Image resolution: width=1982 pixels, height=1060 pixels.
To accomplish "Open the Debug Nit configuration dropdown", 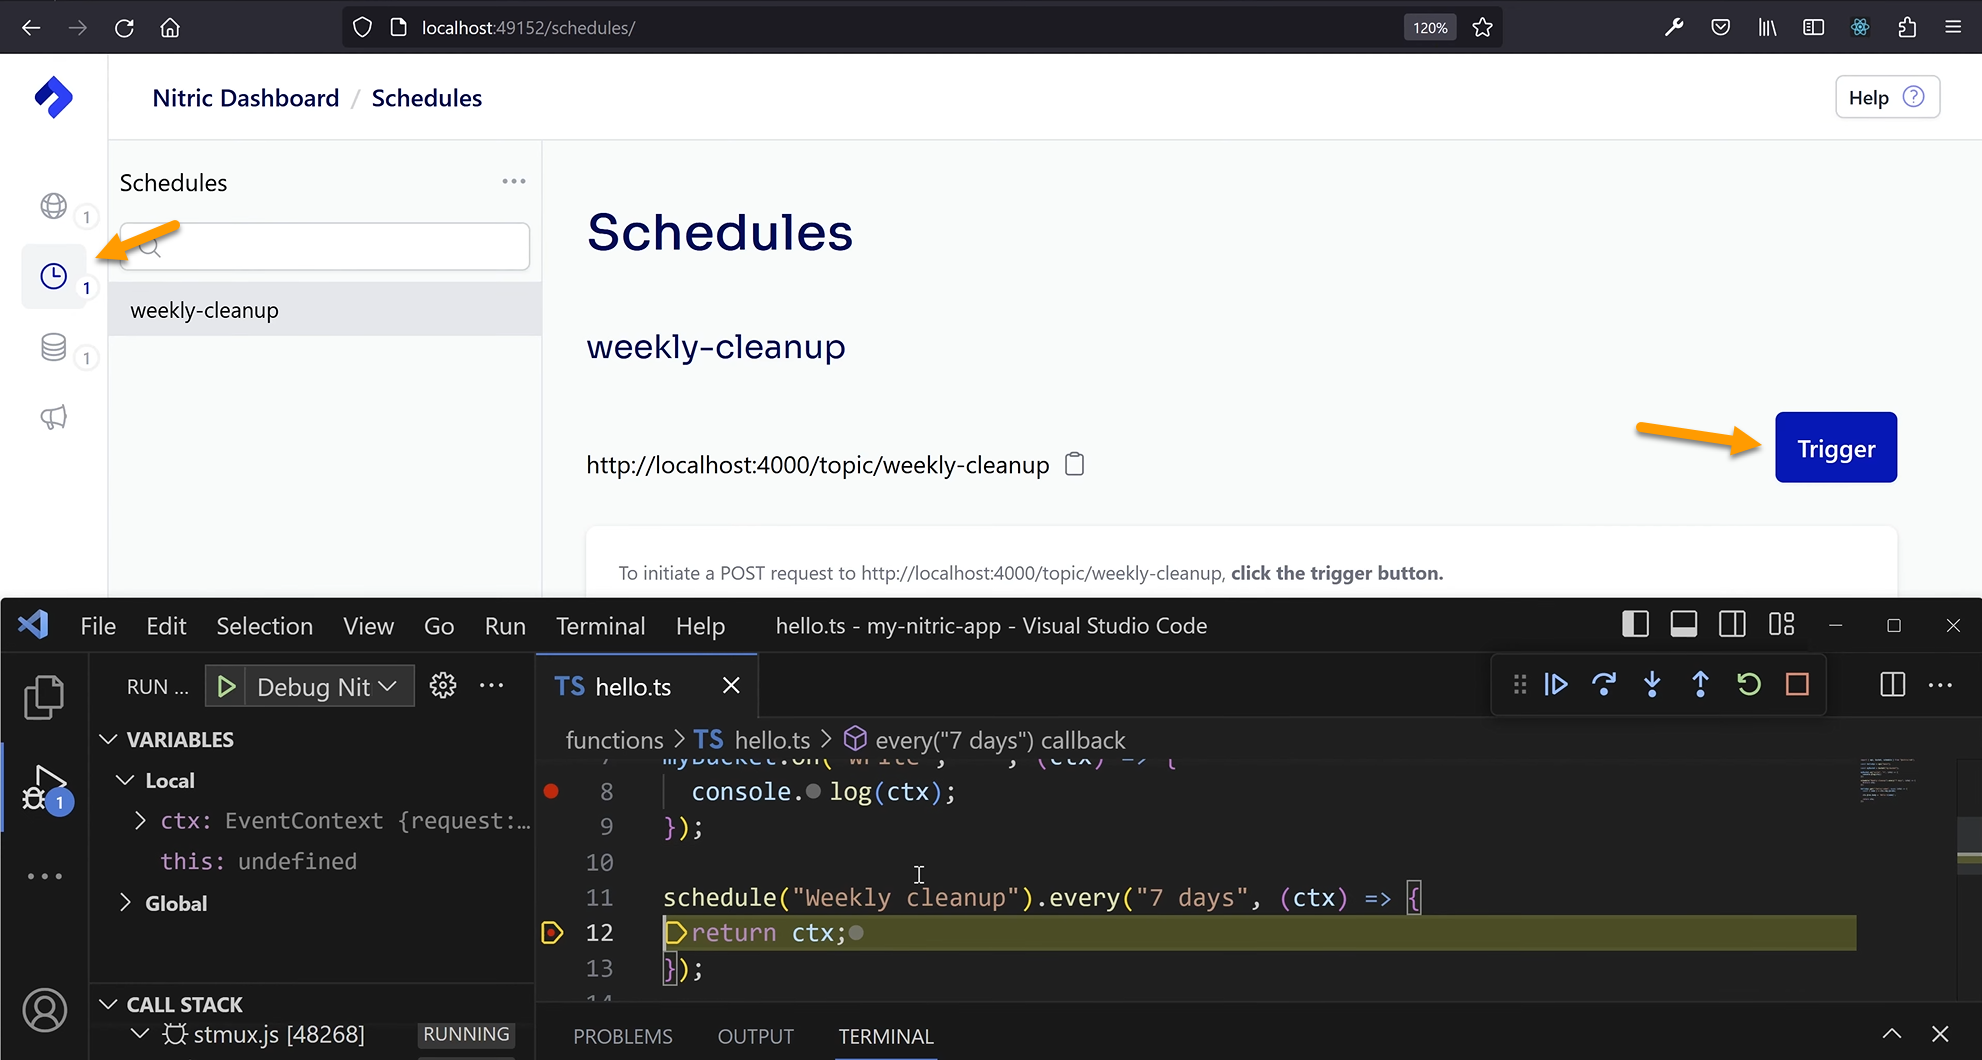I will pyautogui.click(x=389, y=686).
